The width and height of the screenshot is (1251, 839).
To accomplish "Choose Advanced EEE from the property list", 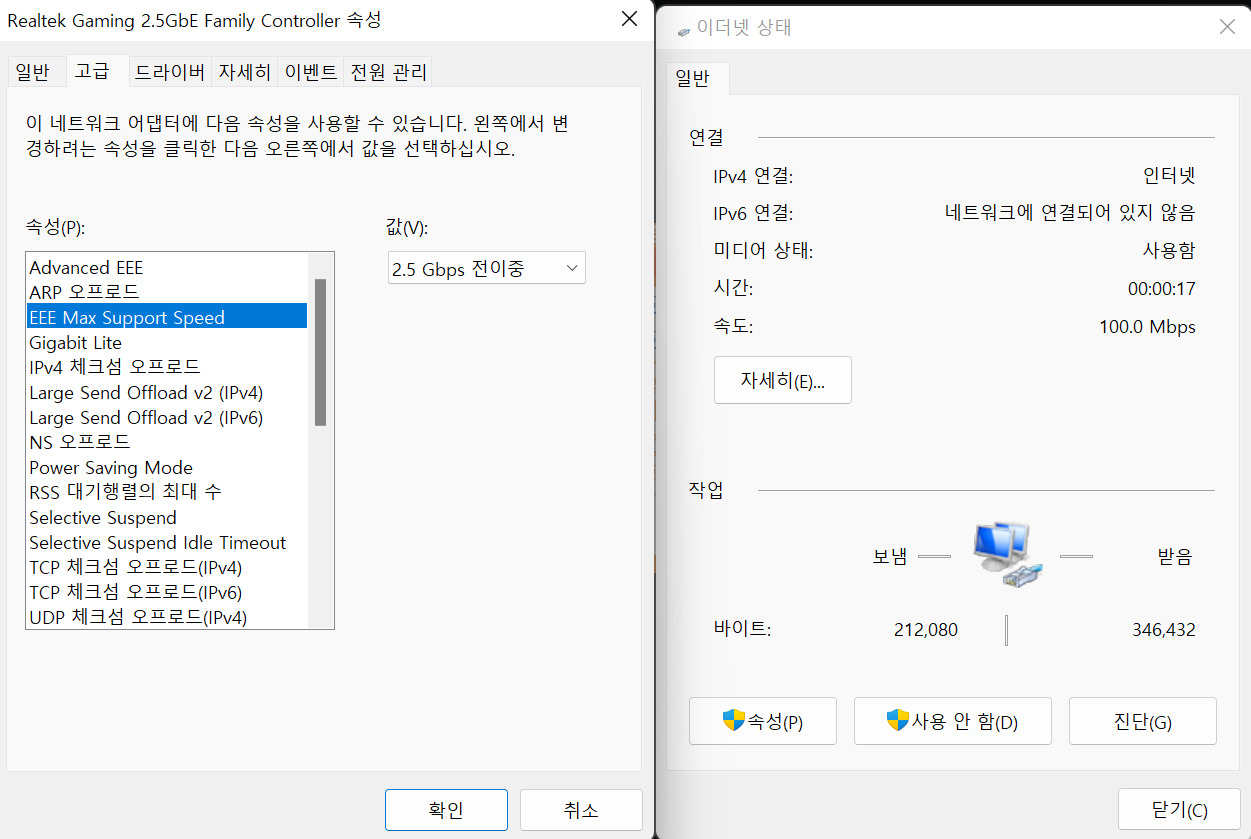I will point(86,268).
